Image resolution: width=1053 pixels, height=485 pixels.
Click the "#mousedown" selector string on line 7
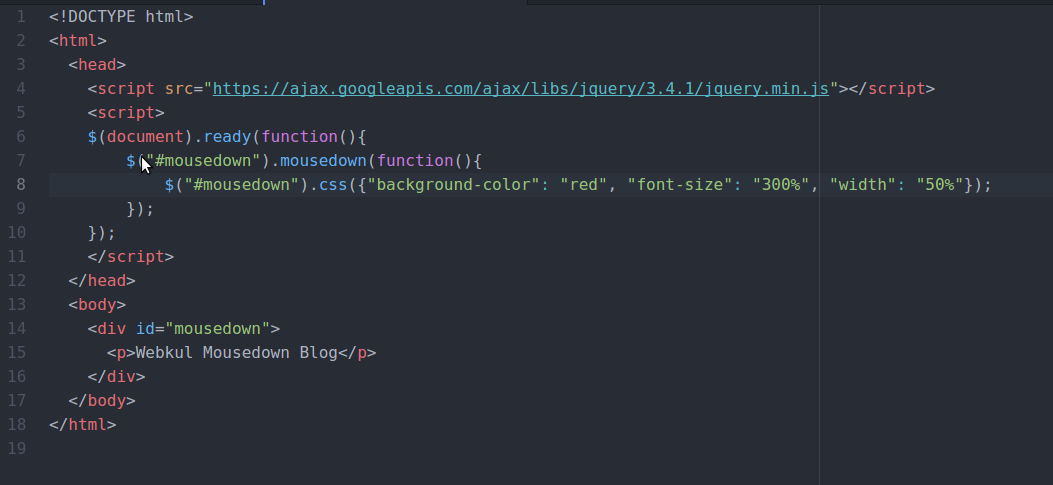click(x=203, y=161)
